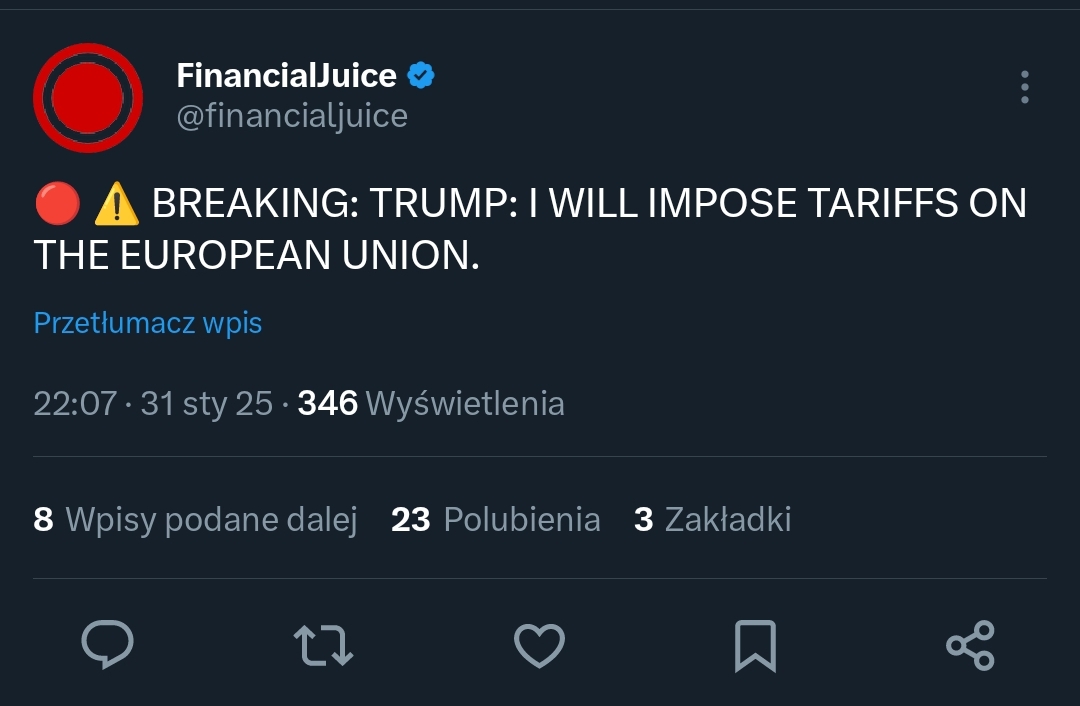Viewport: 1080px width, 706px height.
Task: Open the @financialjuice handle
Action: (x=292, y=116)
